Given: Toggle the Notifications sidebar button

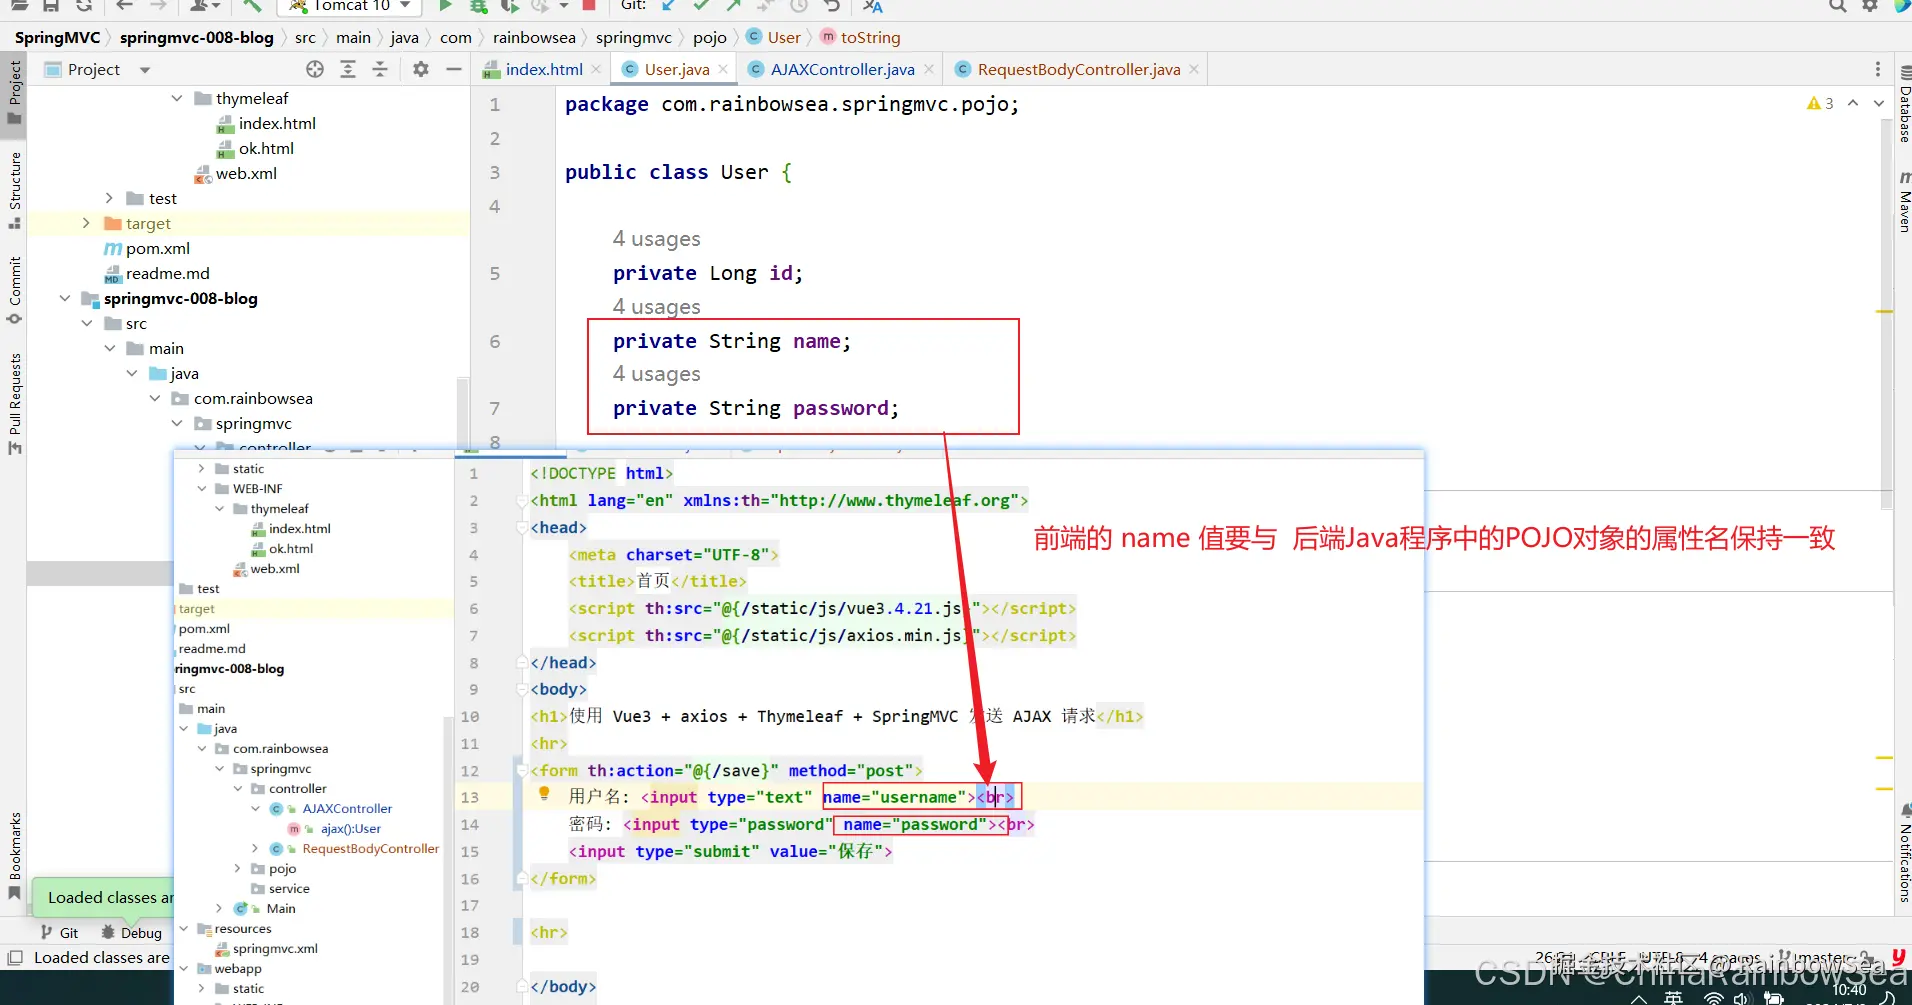Looking at the screenshot, I should [1904, 854].
